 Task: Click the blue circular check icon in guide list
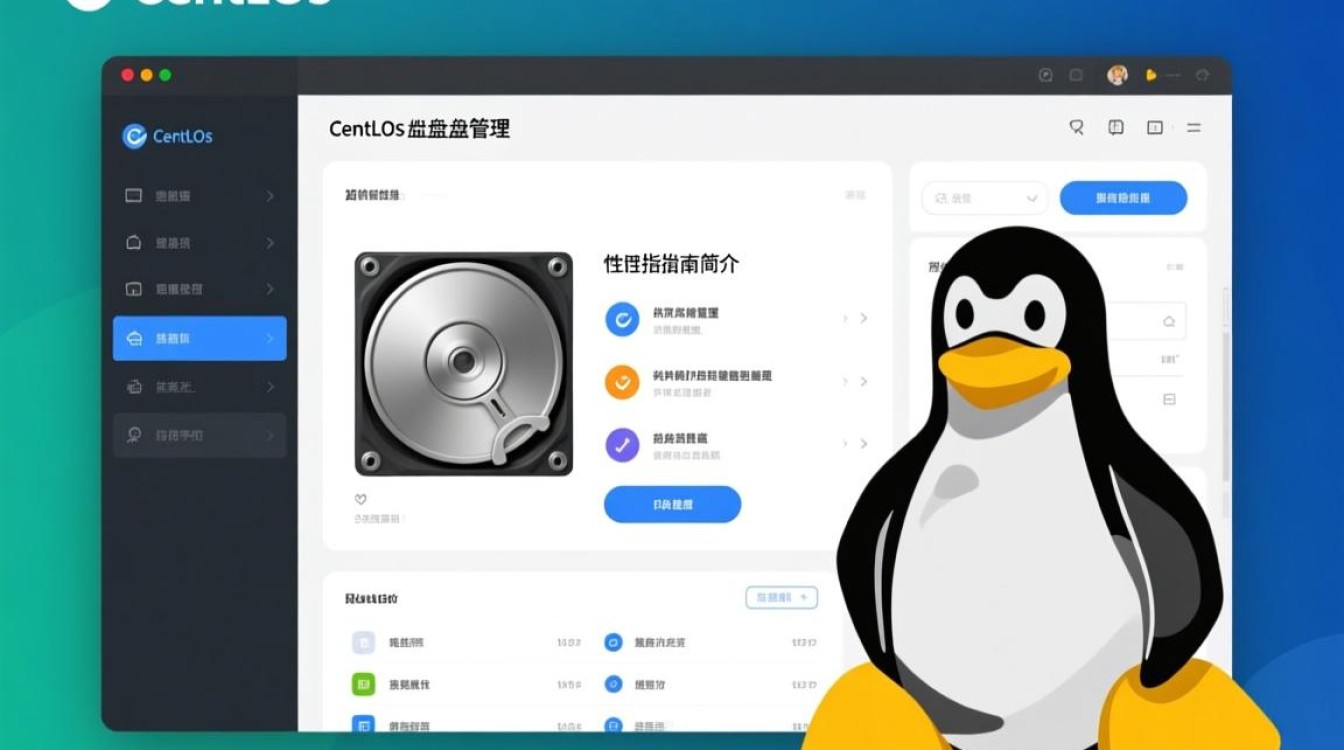click(x=622, y=319)
